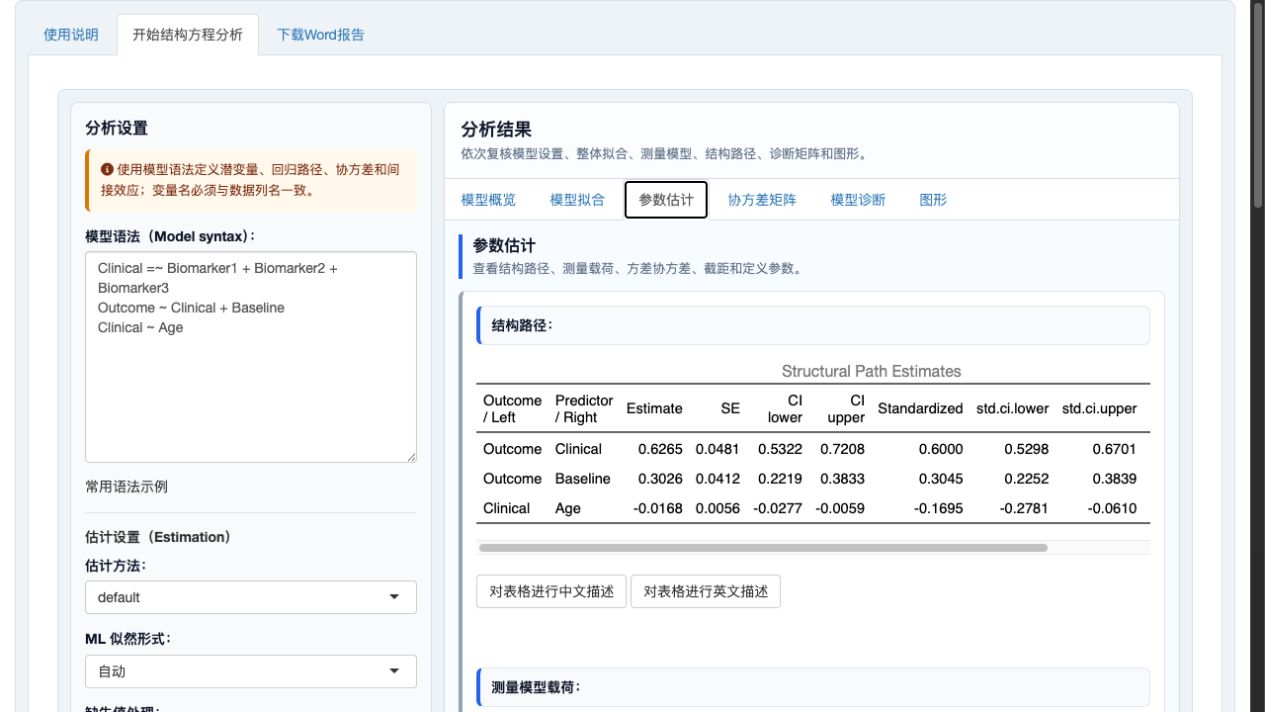Click the Predictor cell Baseline
The height and width of the screenshot is (712, 1265).
pos(583,479)
